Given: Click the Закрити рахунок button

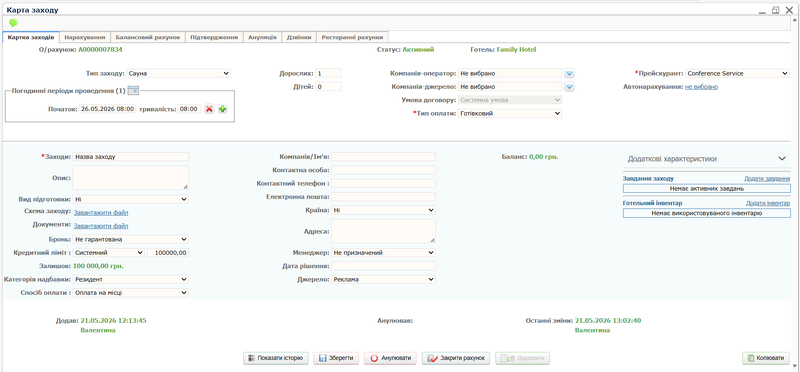Looking at the screenshot, I should pos(456,358).
